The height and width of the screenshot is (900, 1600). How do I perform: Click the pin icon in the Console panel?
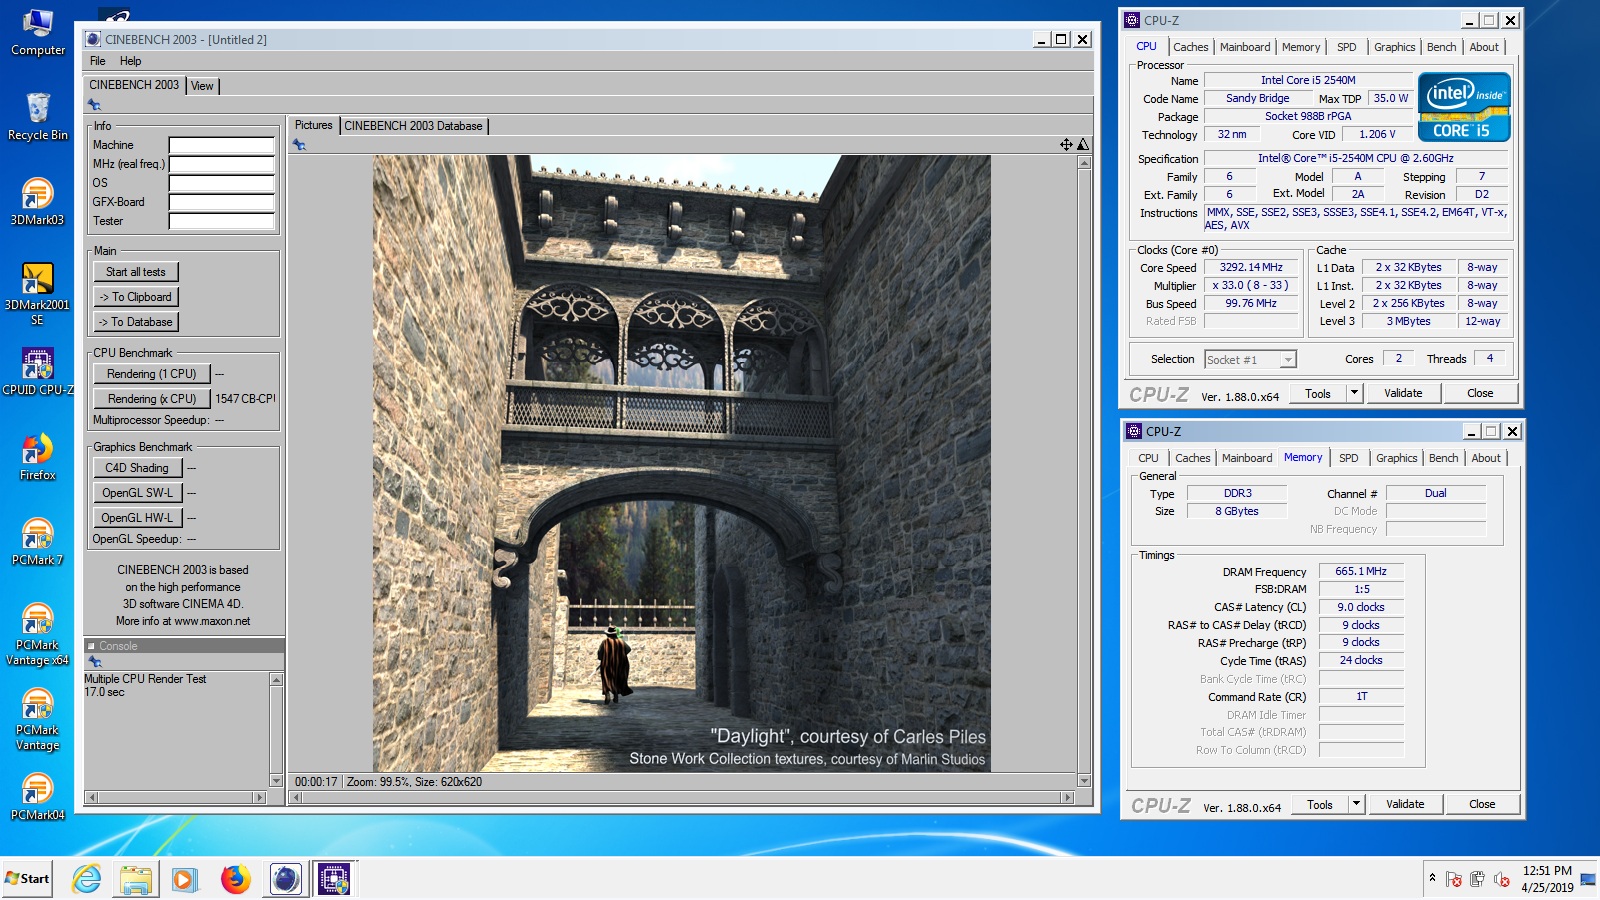[95, 662]
